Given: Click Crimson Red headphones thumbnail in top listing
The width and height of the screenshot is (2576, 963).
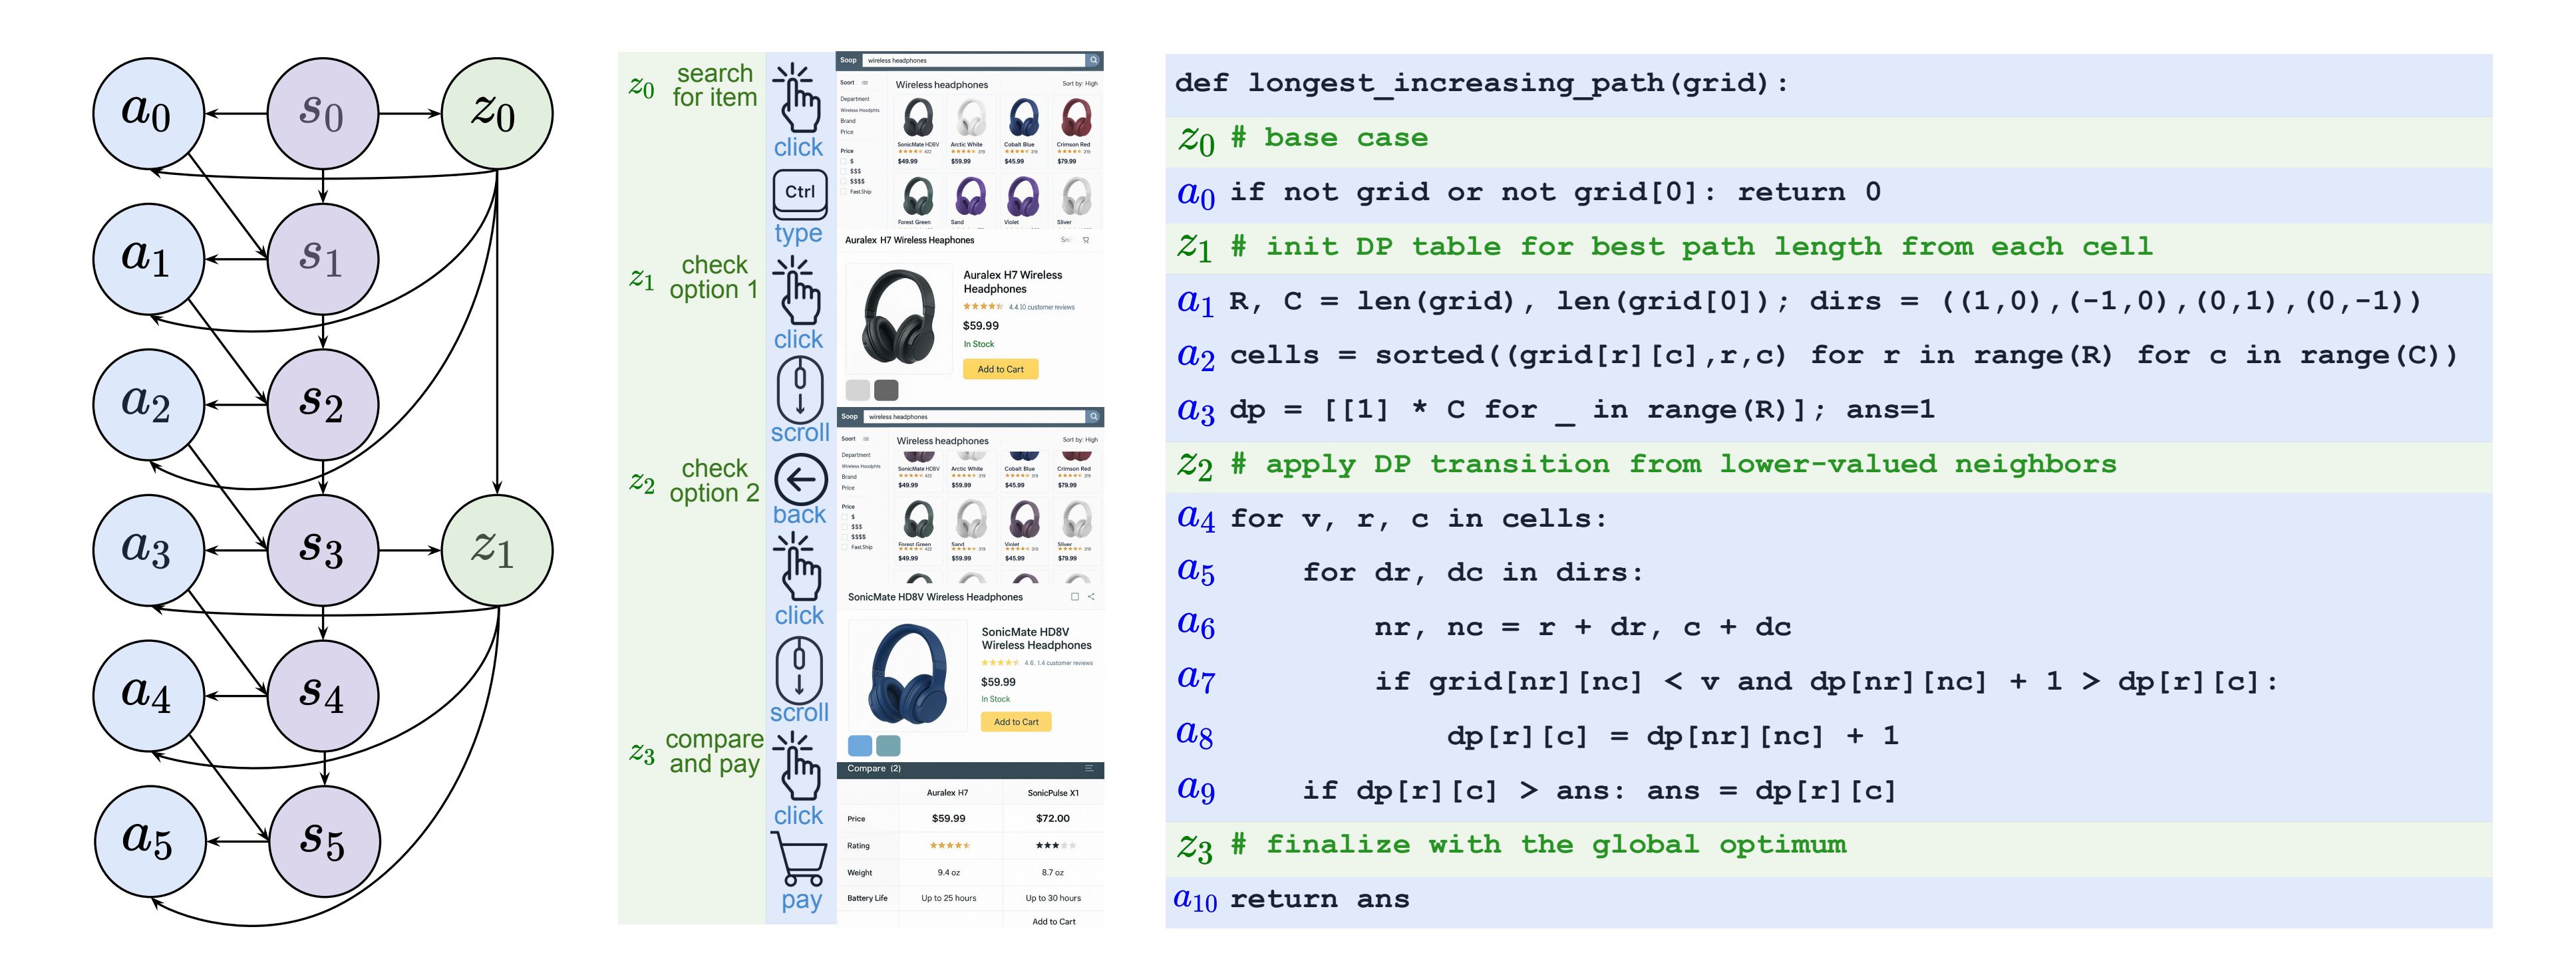Looking at the screenshot, I should click(x=1076, y=118).
